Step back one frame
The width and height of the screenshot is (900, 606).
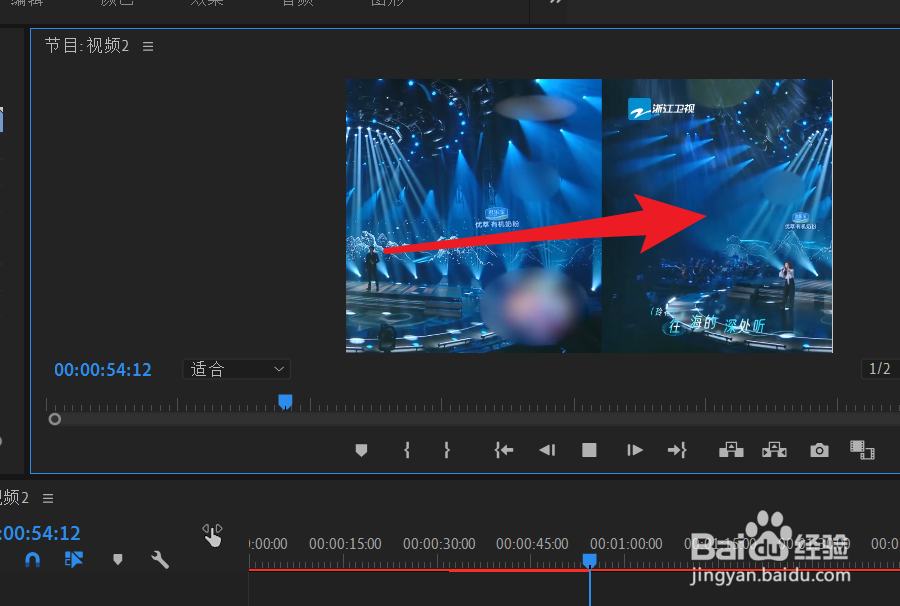[547, 450]
